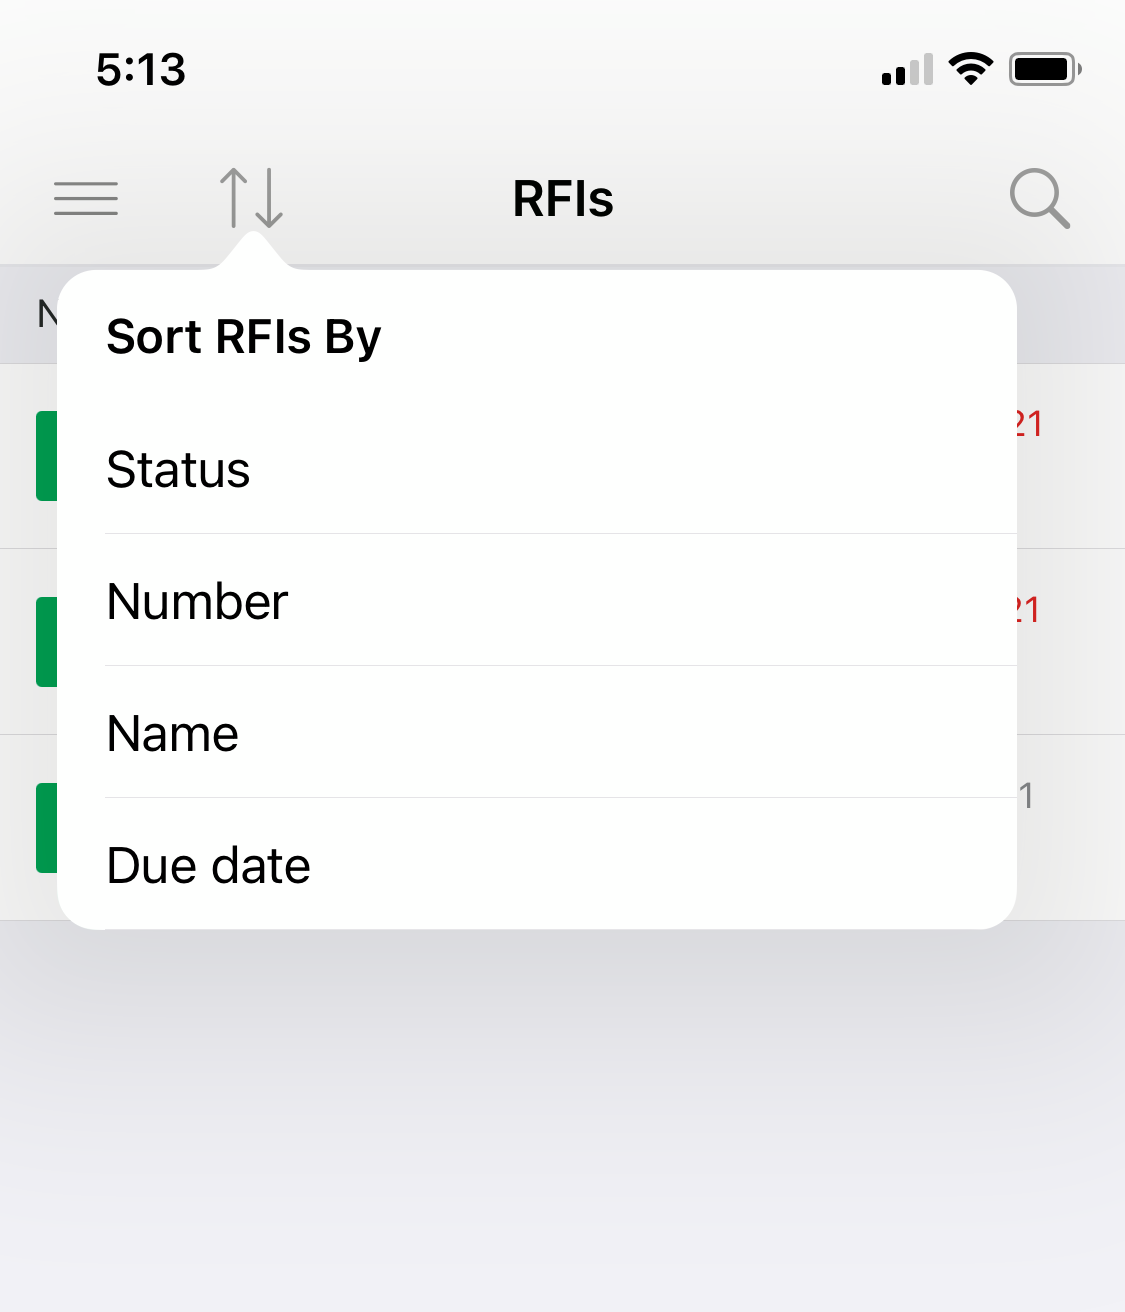Tap the third RFI's gray due date
Viewport: 1125px width, 1312px height.
pyautogui.click(x=1027, y=796)
